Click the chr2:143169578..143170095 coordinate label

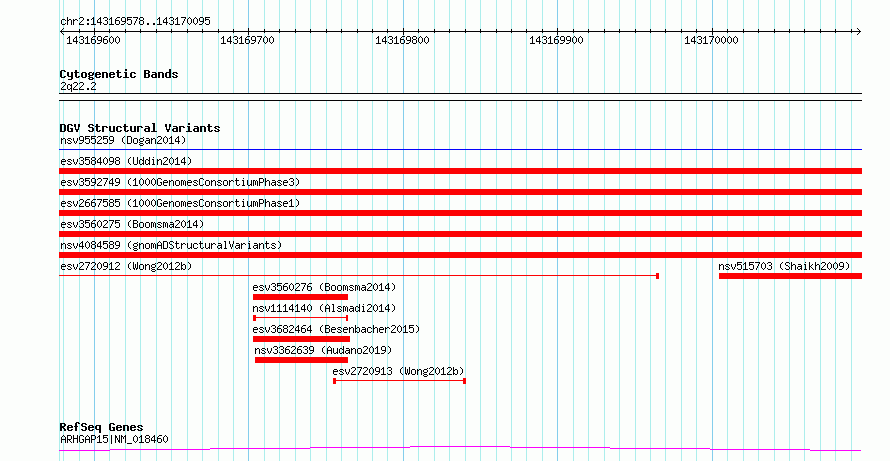[135, 22]
